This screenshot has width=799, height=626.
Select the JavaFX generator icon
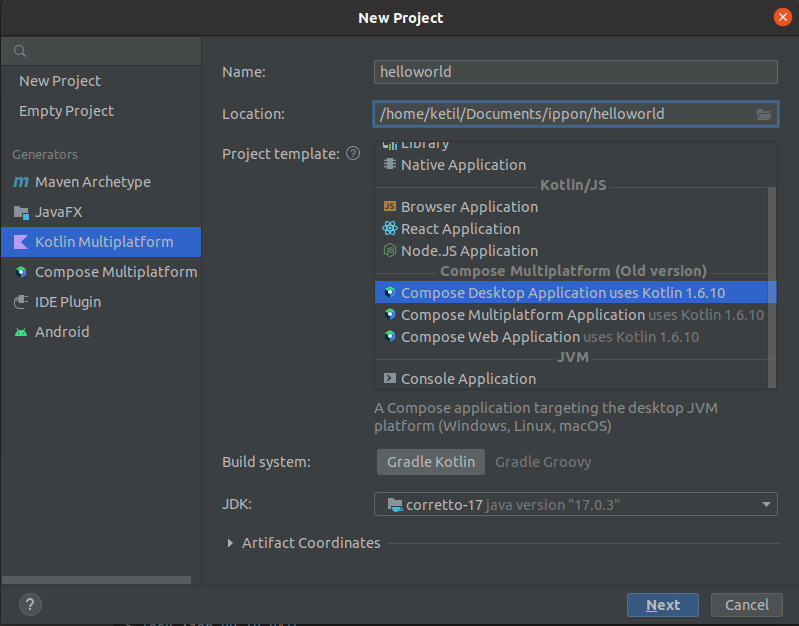[x=21, y=212]
